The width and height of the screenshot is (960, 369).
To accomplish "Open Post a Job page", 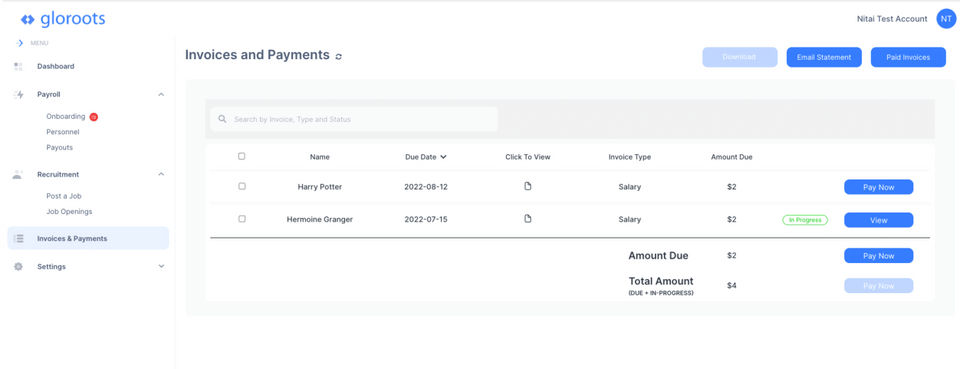I will pyautogui.click(x=64, y=196).
